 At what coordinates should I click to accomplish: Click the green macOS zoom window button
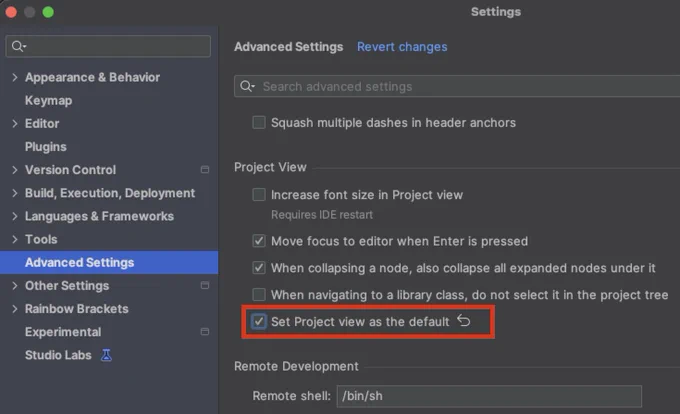(x=48, y=12)
